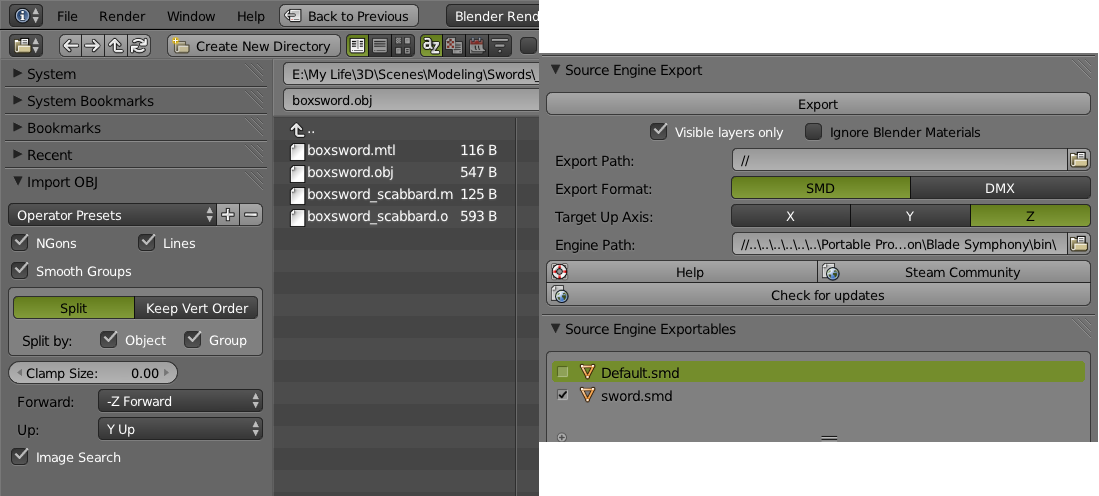Open the Up axis dropdown

tap(180, 429)
